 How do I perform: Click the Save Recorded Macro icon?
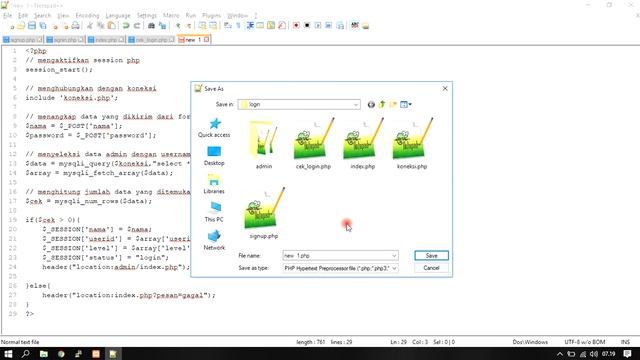click(340, 26)
